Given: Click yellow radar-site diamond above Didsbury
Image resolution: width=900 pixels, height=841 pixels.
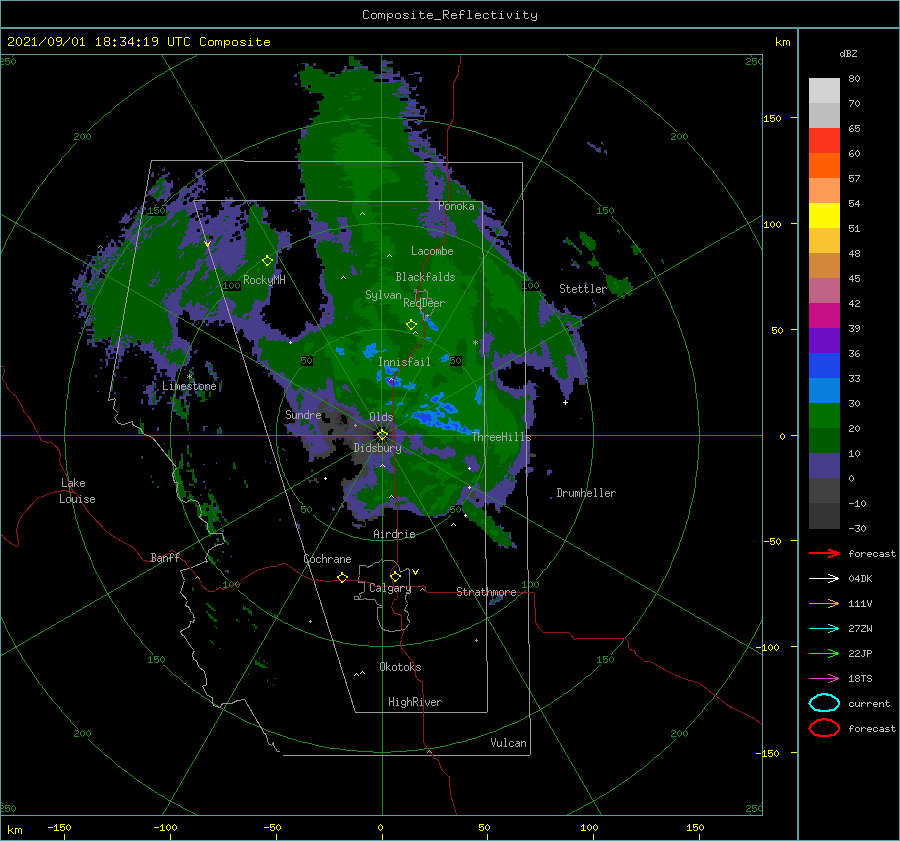Looking at the screenshot, I should [382, 435].
